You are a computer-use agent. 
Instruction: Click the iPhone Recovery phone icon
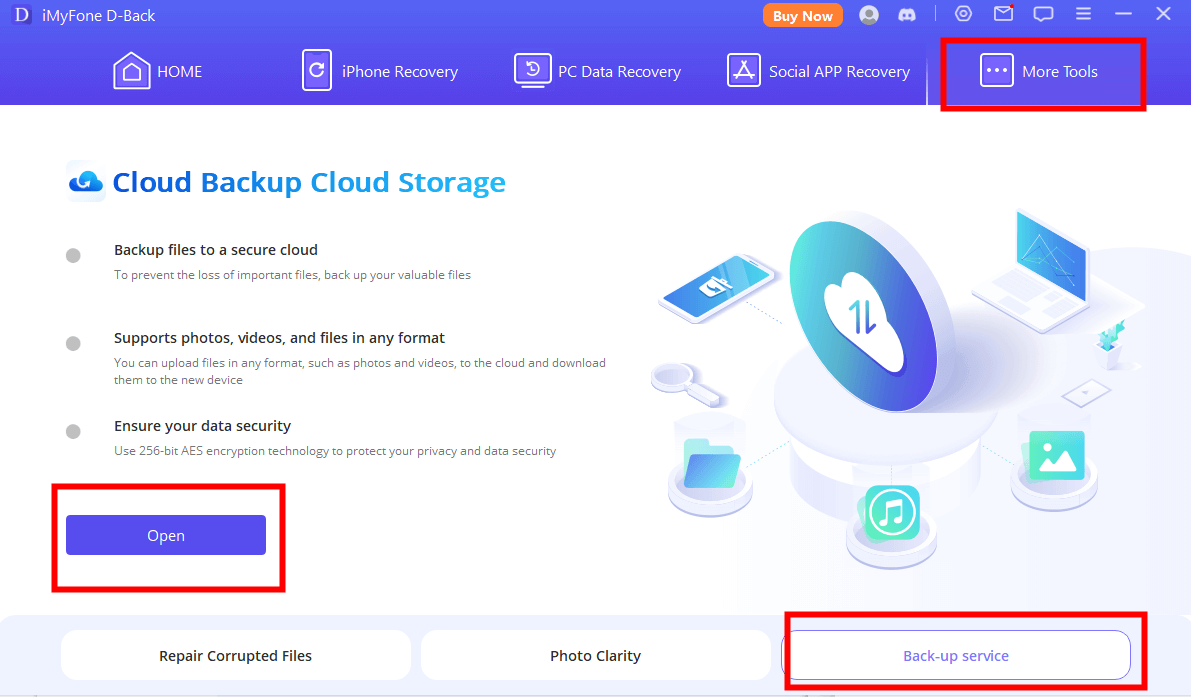point(317,71)
